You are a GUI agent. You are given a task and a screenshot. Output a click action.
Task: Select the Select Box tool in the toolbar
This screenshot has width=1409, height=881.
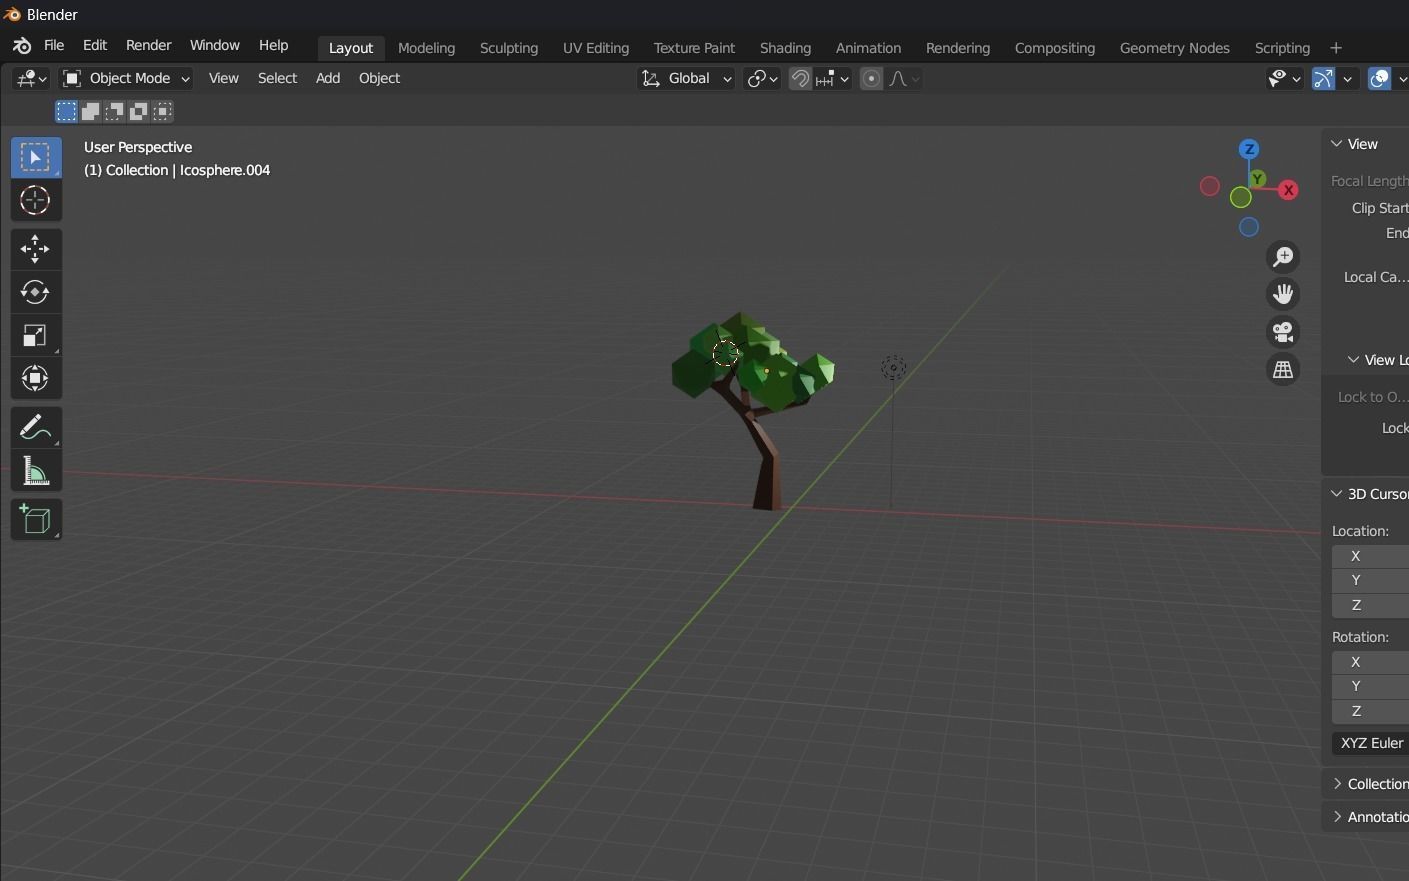coord(36,158)
